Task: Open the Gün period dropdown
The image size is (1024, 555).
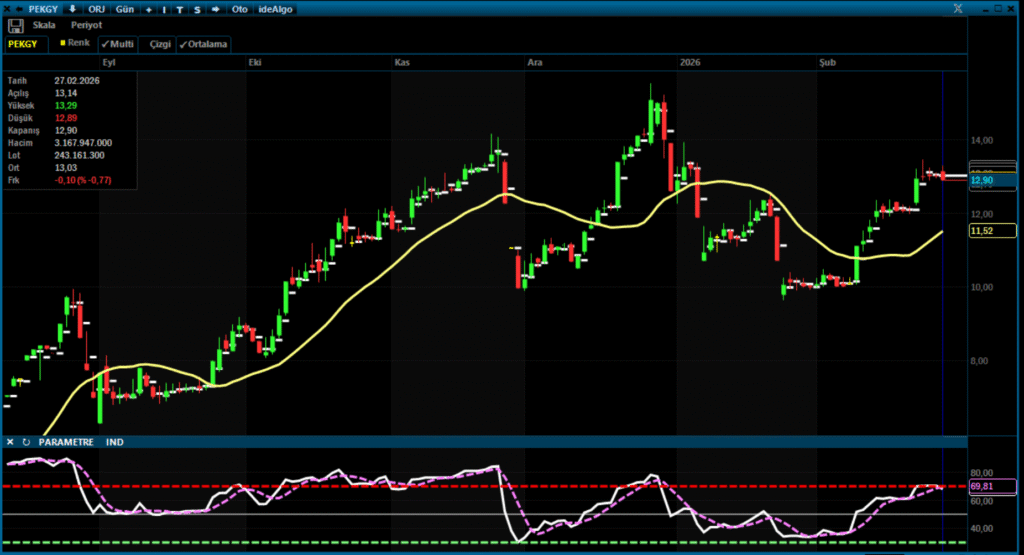Action: click(125, 8)
